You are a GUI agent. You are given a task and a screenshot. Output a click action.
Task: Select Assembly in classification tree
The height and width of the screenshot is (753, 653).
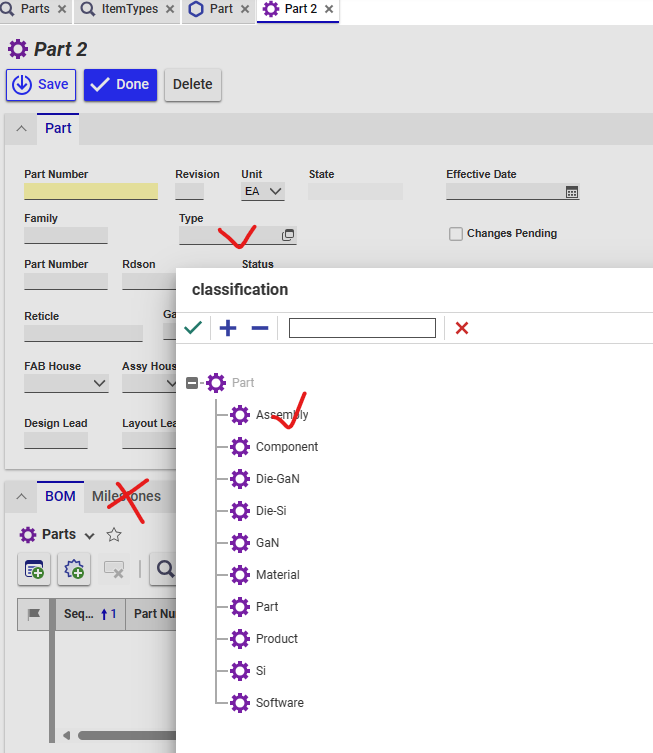click(x=282, y=414)
